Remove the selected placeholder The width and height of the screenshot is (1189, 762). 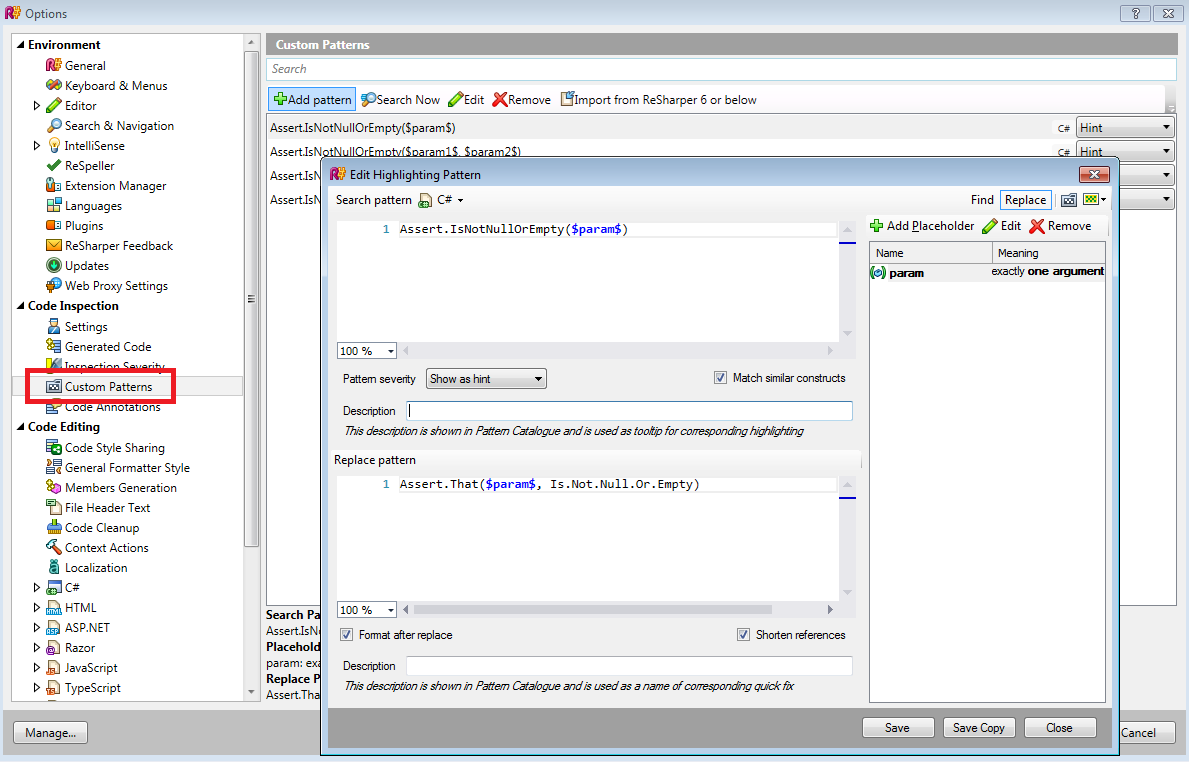(1060, 226)
